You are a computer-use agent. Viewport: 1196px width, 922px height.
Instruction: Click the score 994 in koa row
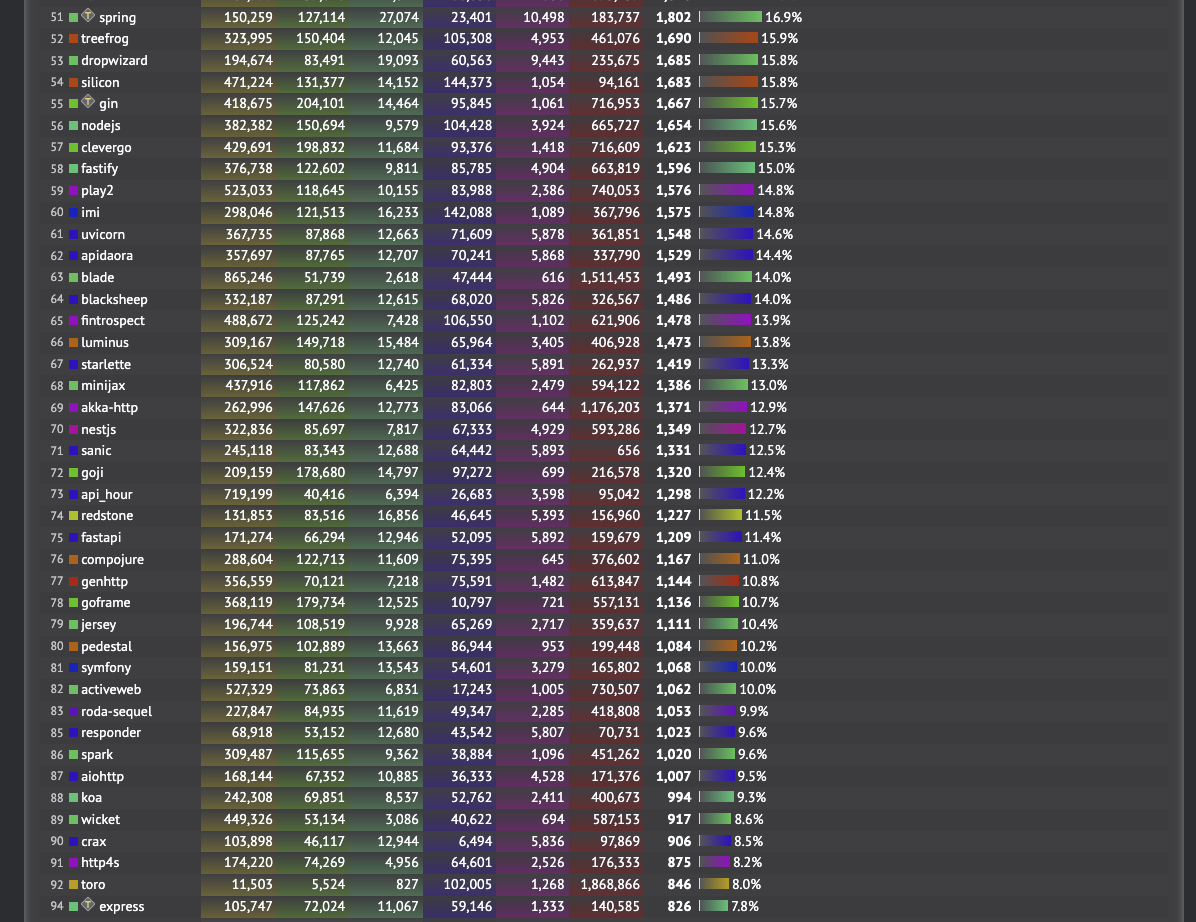(x=679, y=798)
